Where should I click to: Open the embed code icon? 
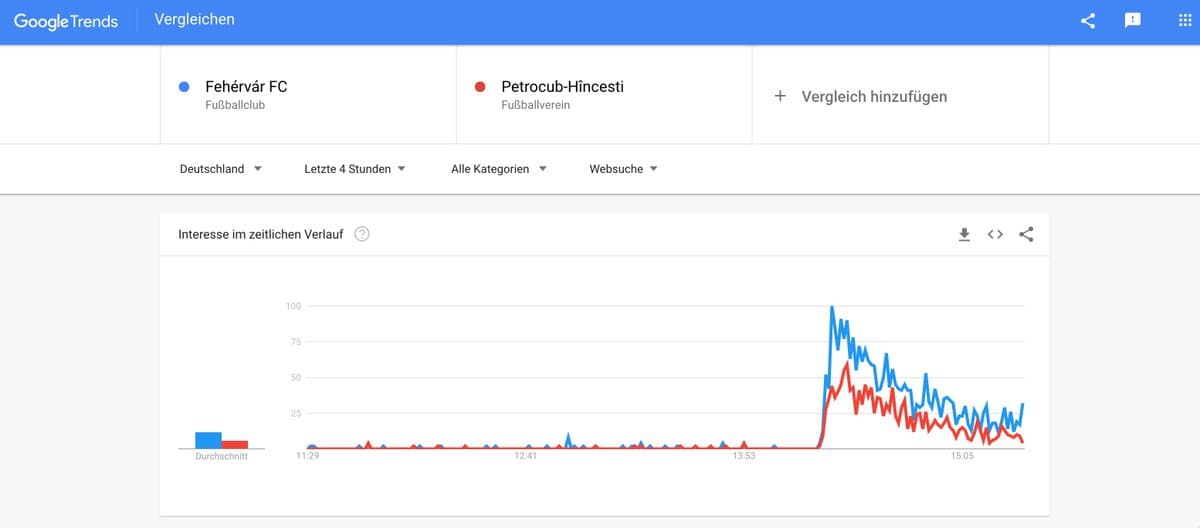[x=995, y=235]
